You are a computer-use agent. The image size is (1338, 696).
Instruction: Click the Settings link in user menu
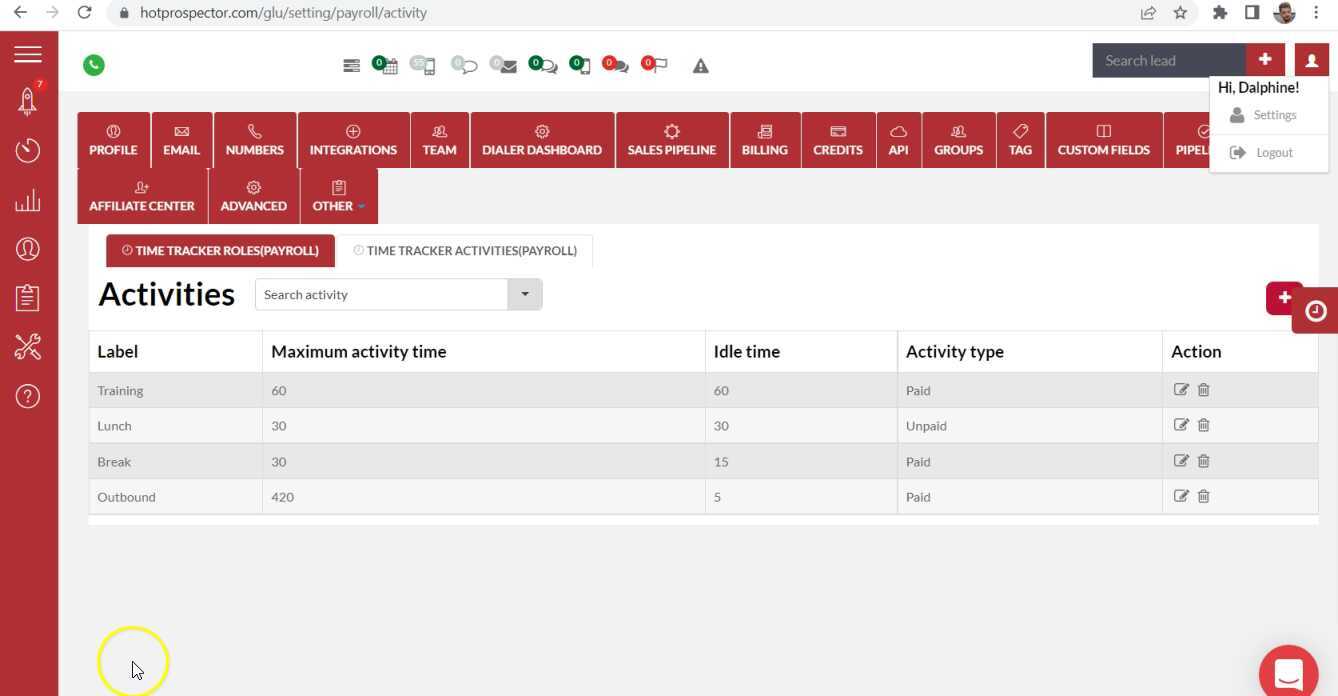pyautogui.click(x=1274, y=115)
